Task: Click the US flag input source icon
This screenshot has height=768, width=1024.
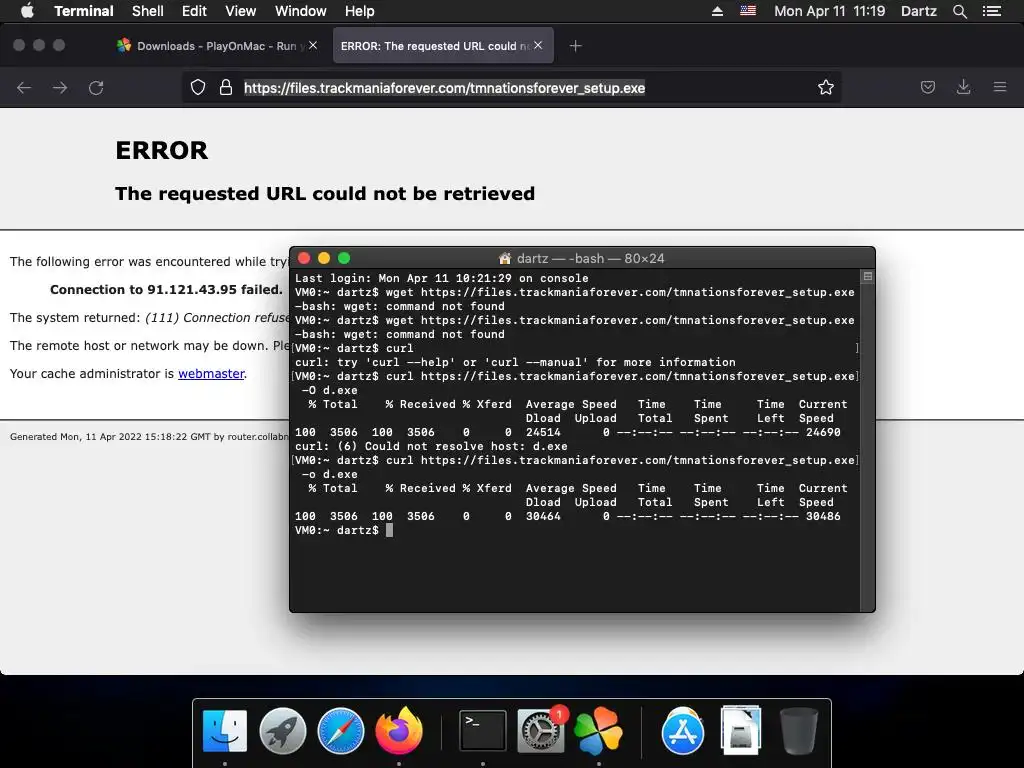Action: 748,11
